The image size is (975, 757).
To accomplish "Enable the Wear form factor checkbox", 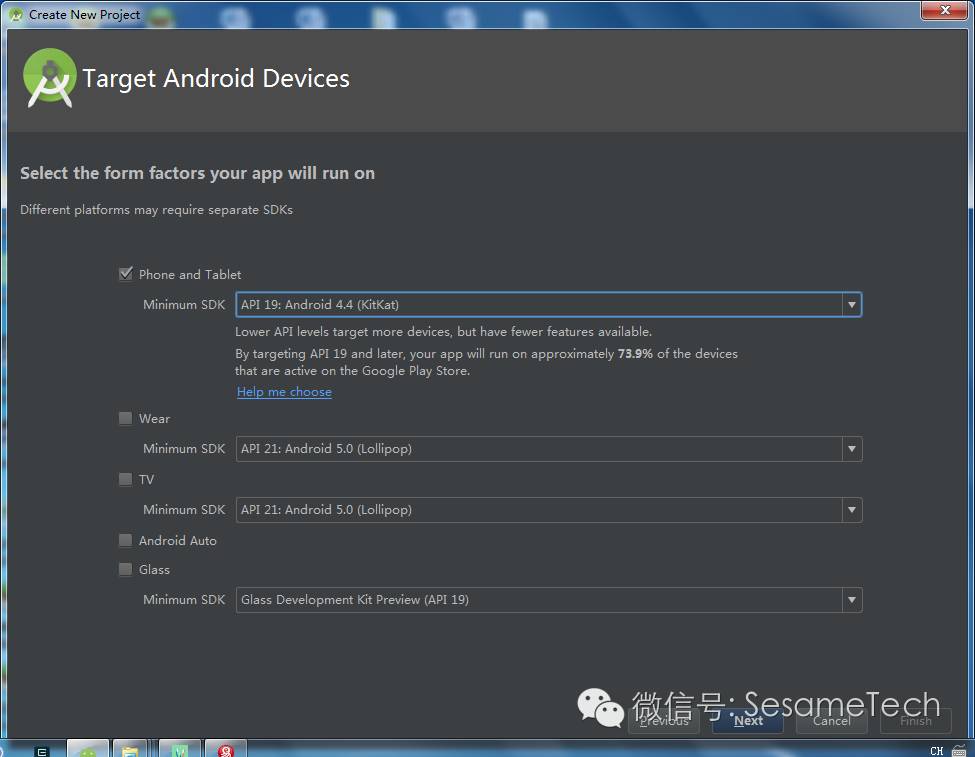I will 126,418.
